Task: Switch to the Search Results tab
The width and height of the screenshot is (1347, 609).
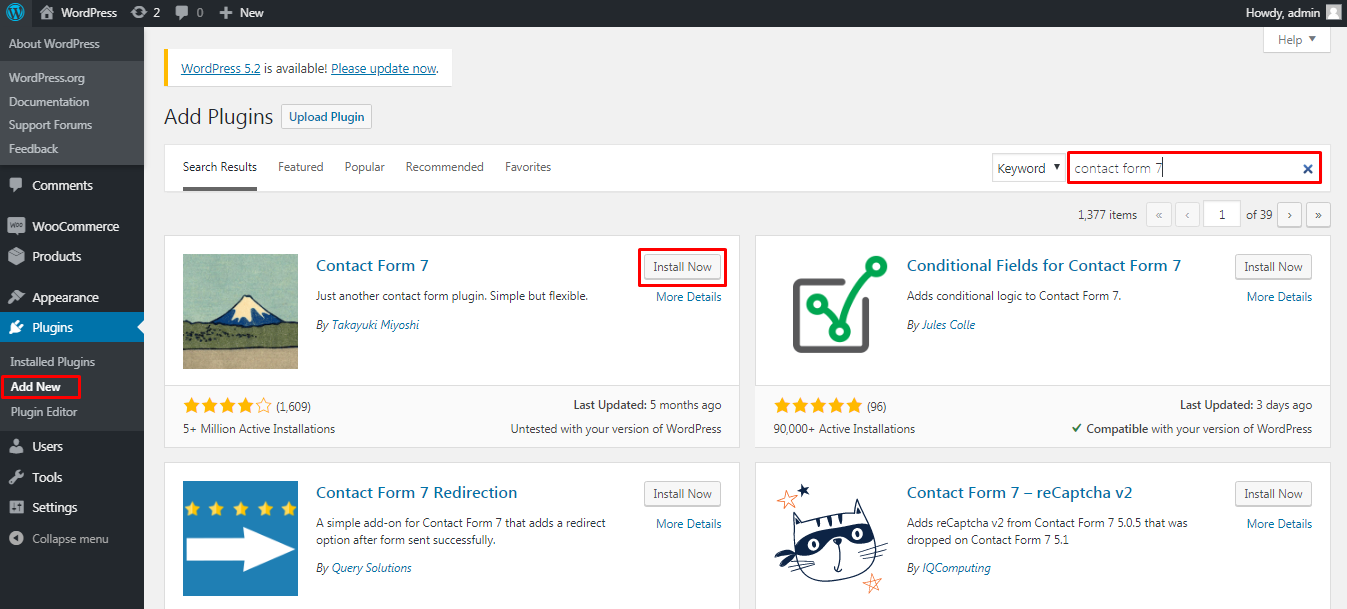Action: click(220, 167)
